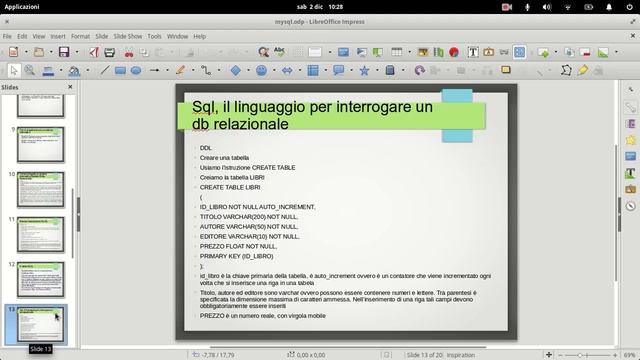
Task: Click the clock sab 2 dic 10:28
Action: [x=320, y=7]
